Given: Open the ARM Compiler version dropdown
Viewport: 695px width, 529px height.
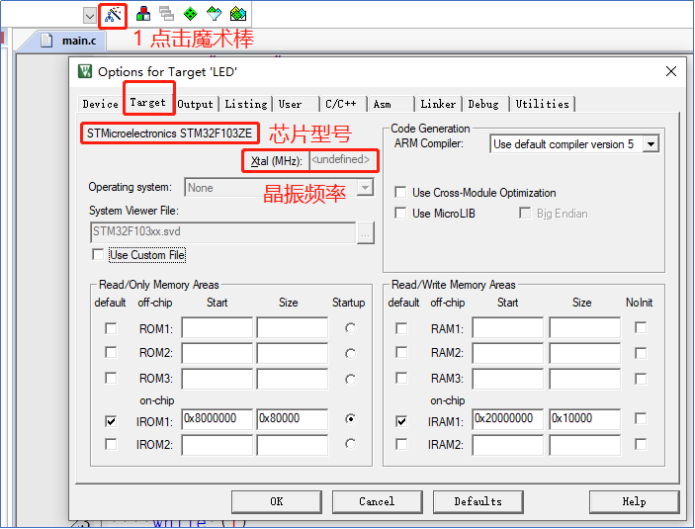Looking at the screenshot, I should (650, 144).
